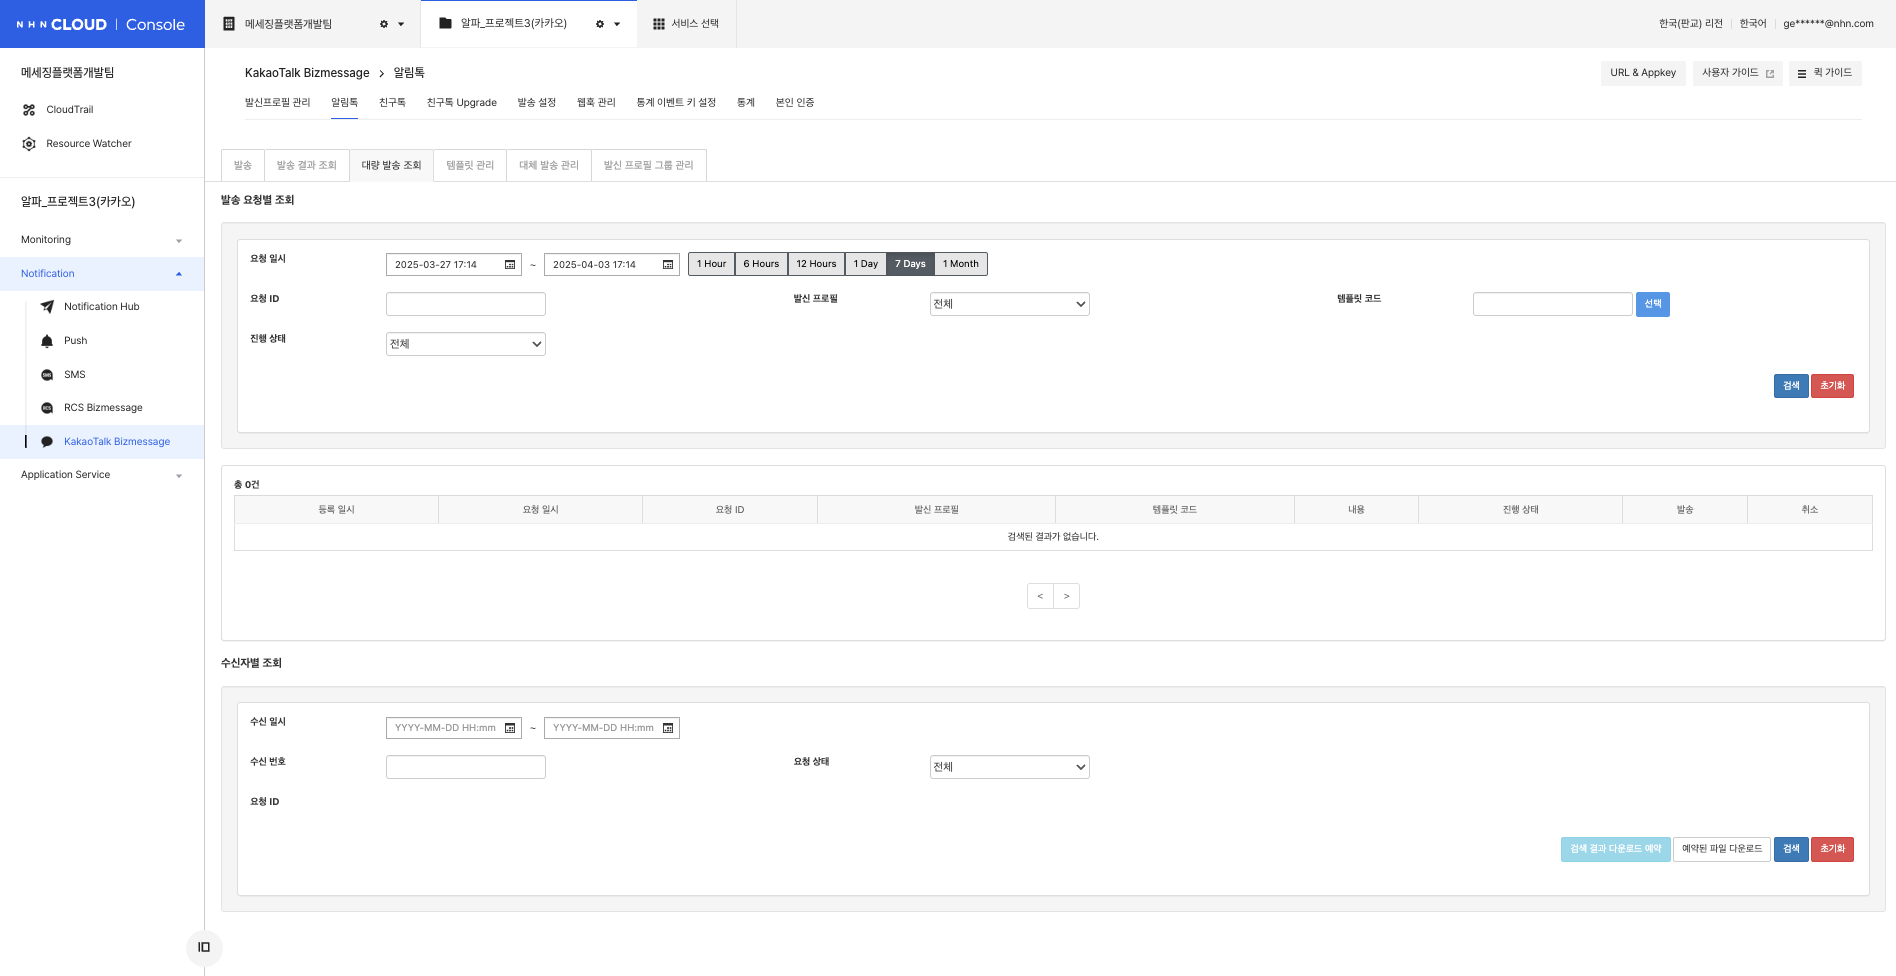
Task: Click the NHN Cloud Console logo
Action: pos(101,24)
